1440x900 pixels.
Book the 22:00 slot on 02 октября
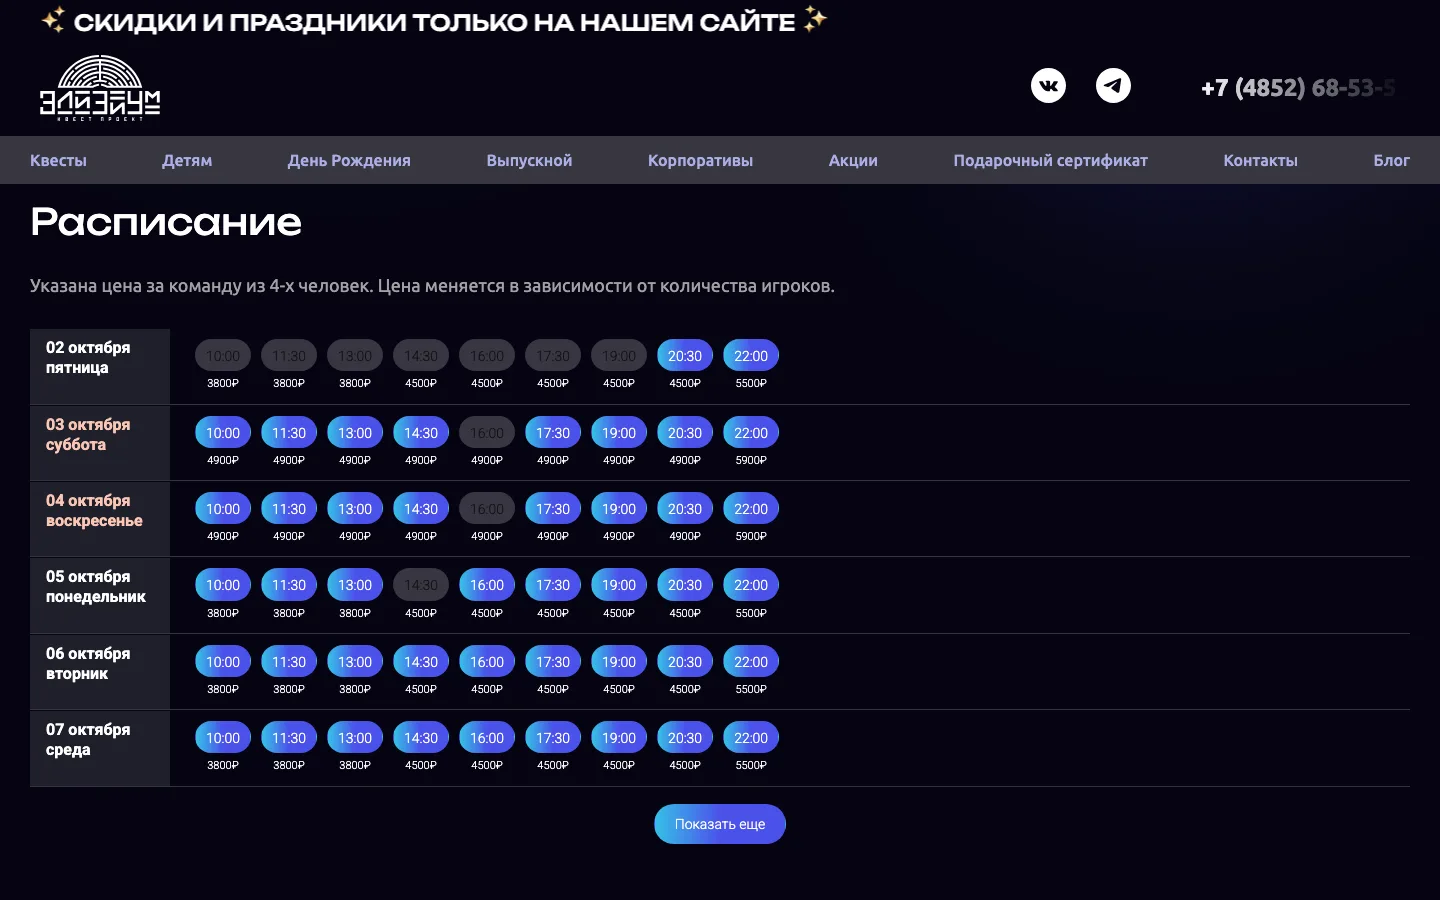[x=751, y=356]
